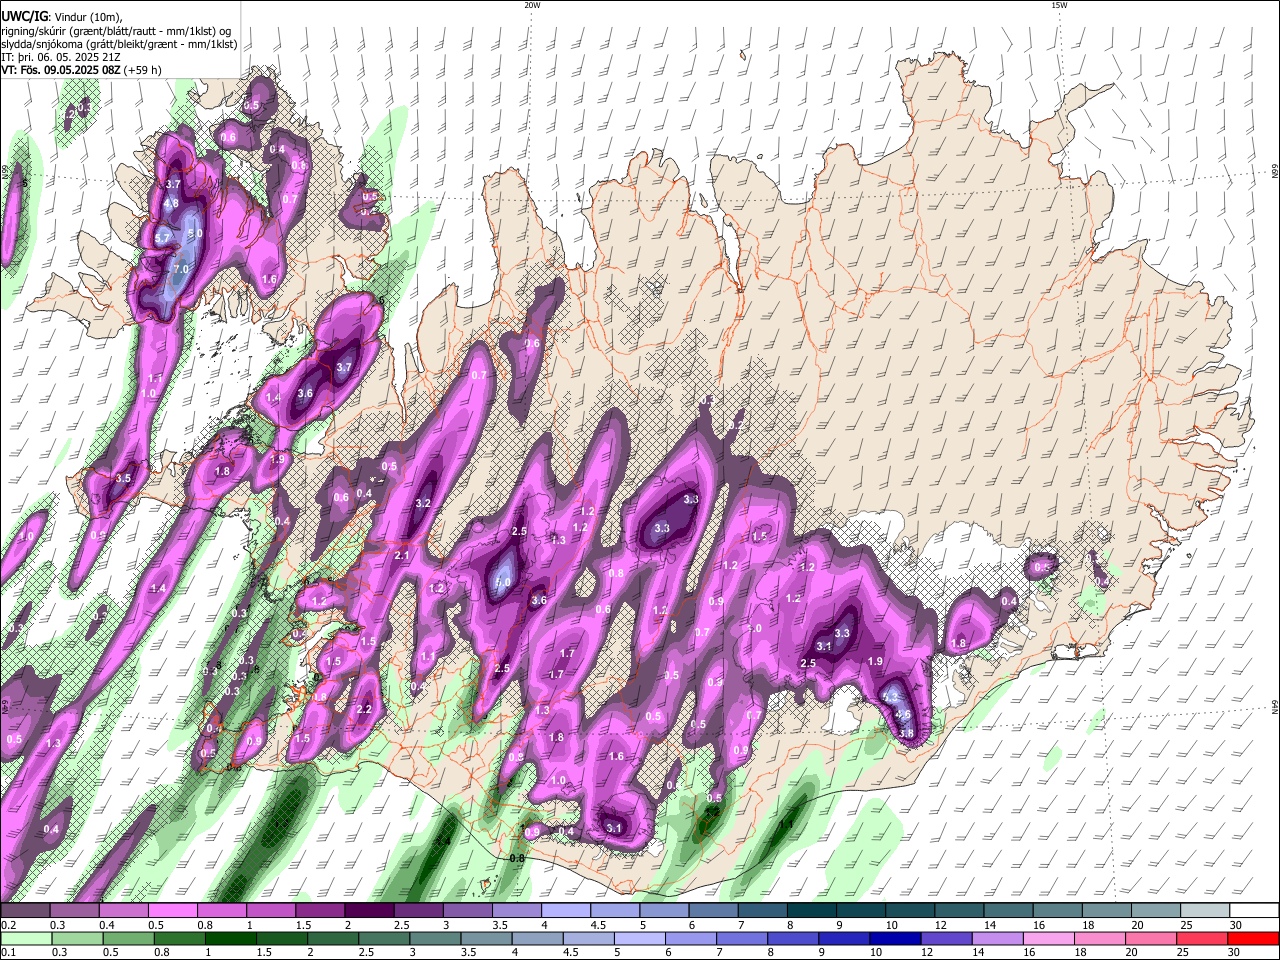Click the 'VT: Fös. 09.05.2025 08Z (+59 h)' line

[81, 70]
